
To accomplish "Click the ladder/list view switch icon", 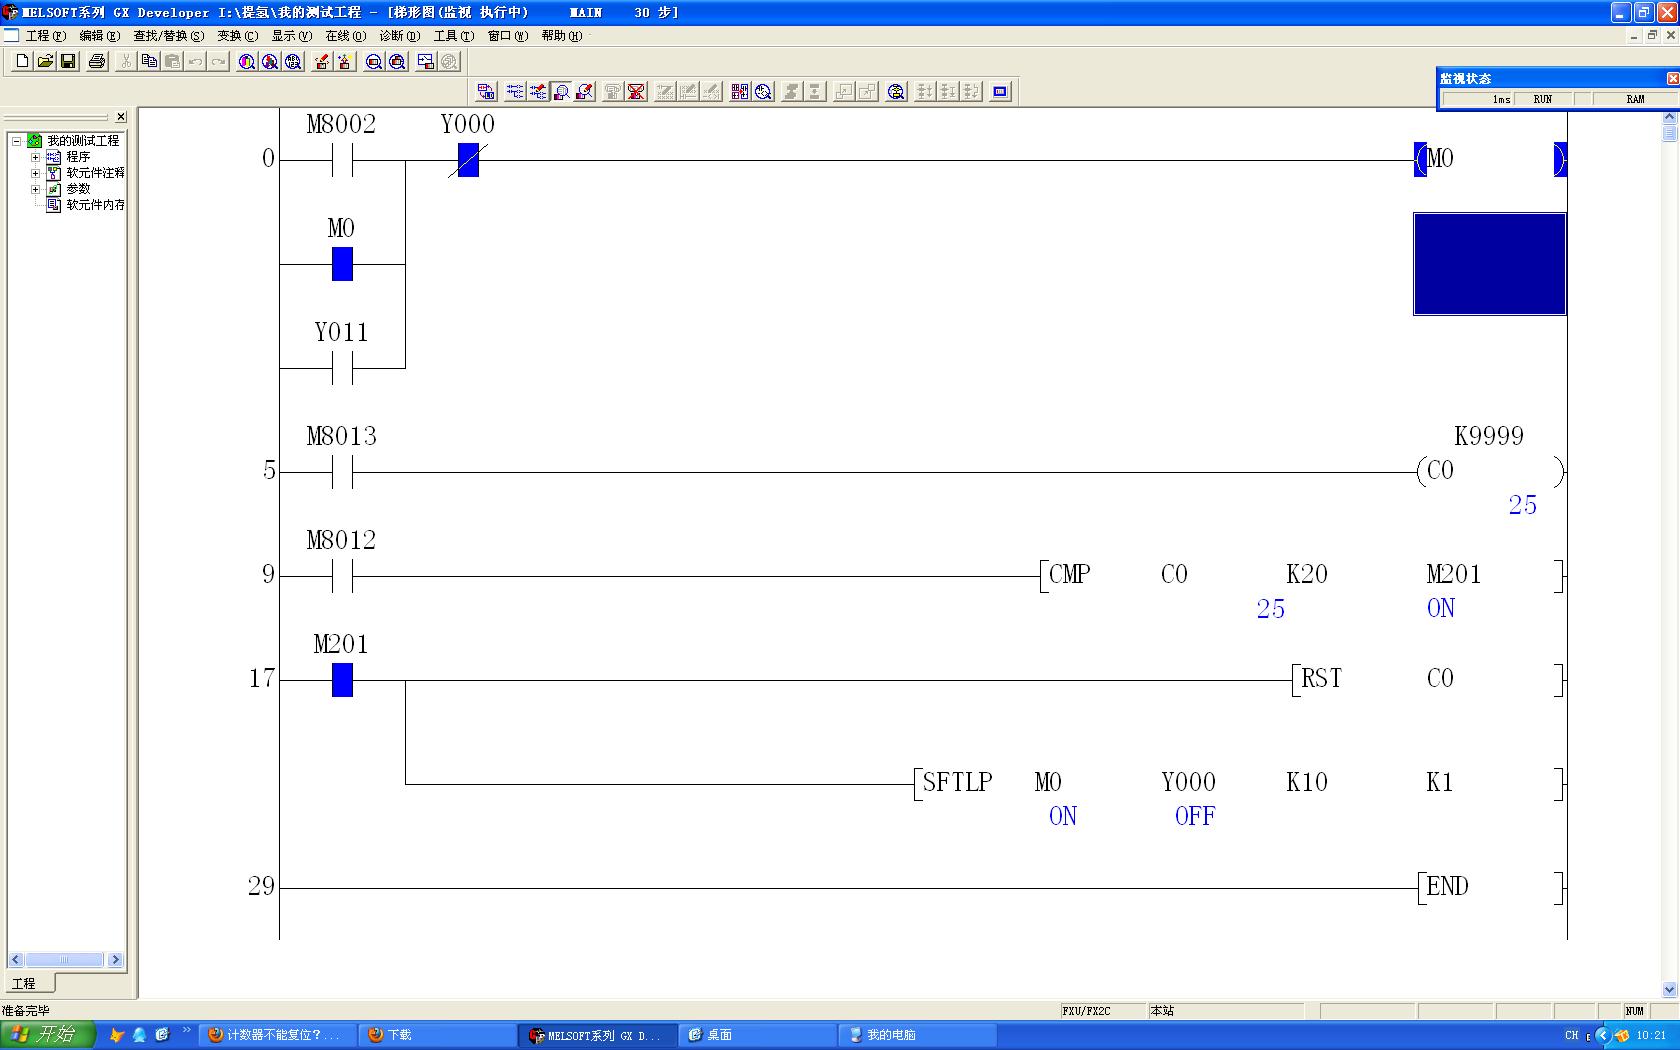I will click(486, 92).
